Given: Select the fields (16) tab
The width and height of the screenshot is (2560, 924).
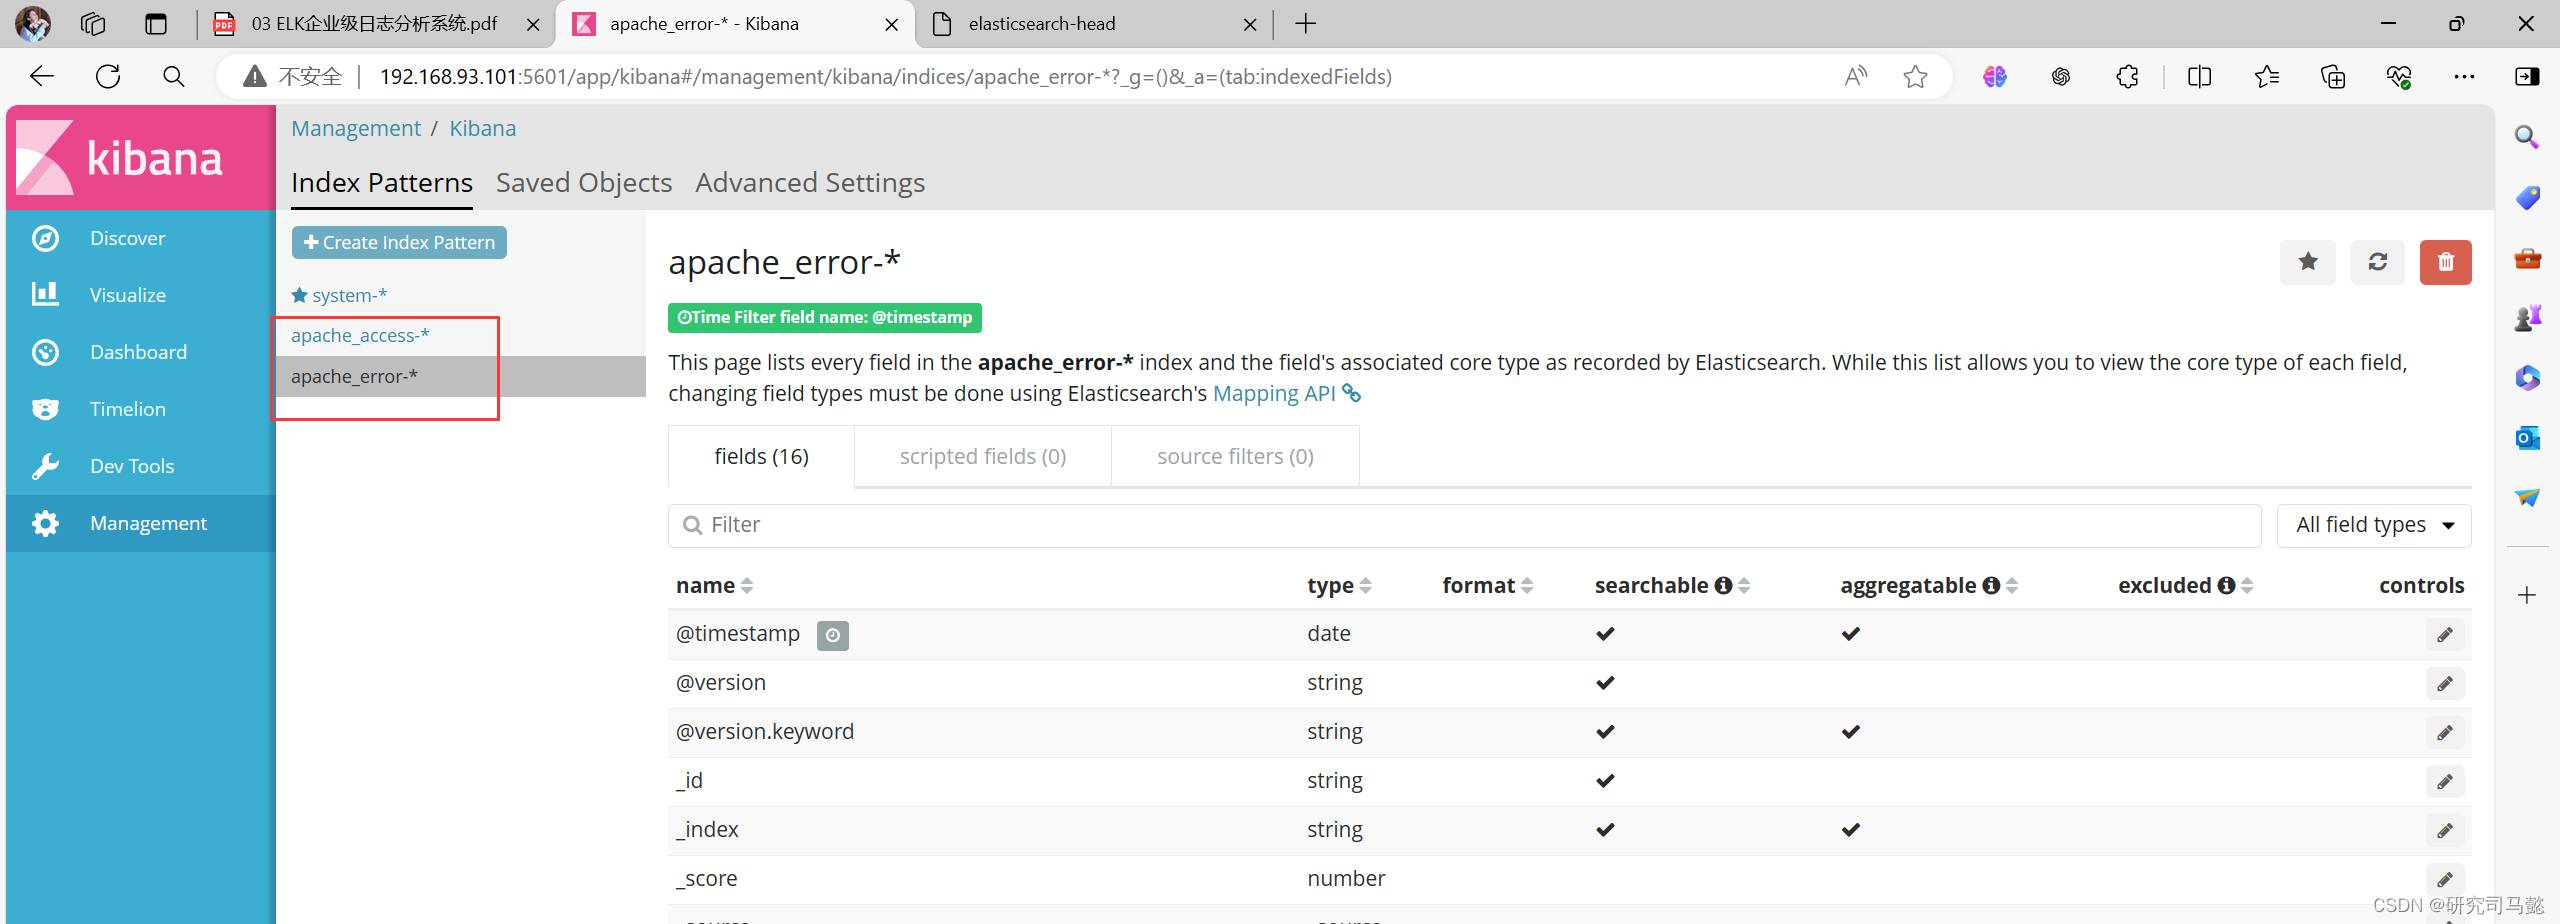Looking at the screenshot, I should click(761, 457).
